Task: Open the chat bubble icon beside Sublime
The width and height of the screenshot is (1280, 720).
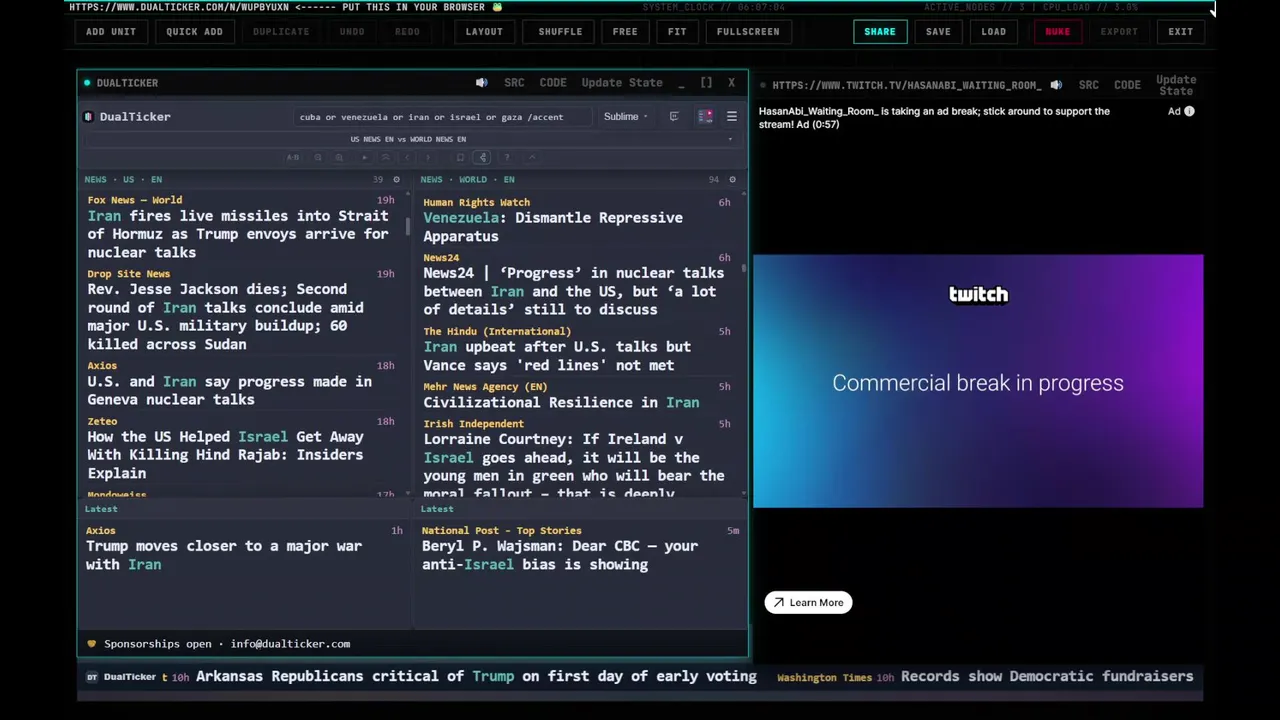Action: tap(674, 117)
